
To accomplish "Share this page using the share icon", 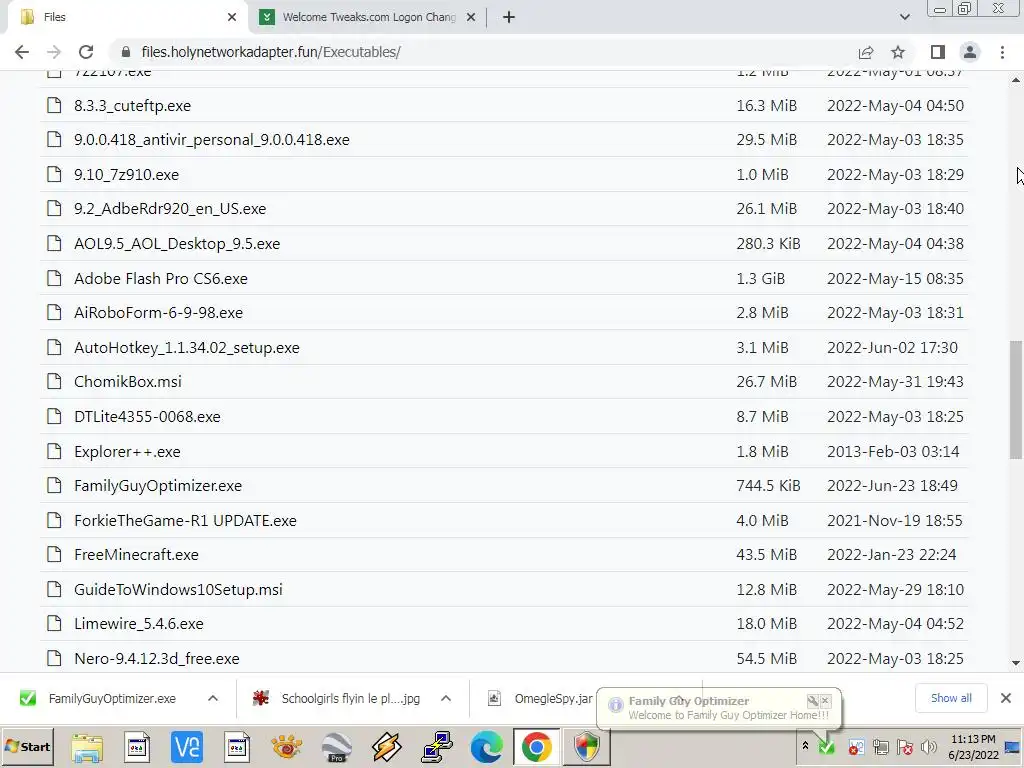I will coord(866,52).
